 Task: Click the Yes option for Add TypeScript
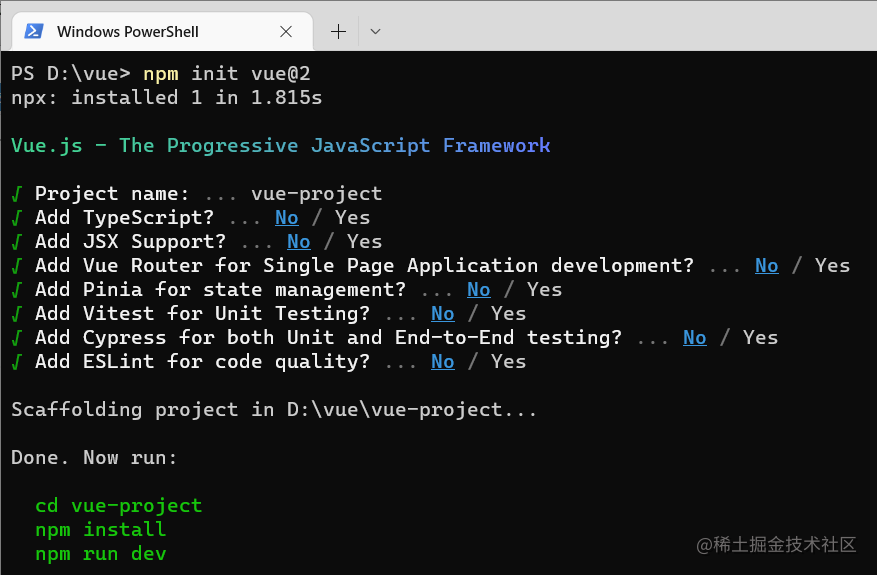coord(352,218)
